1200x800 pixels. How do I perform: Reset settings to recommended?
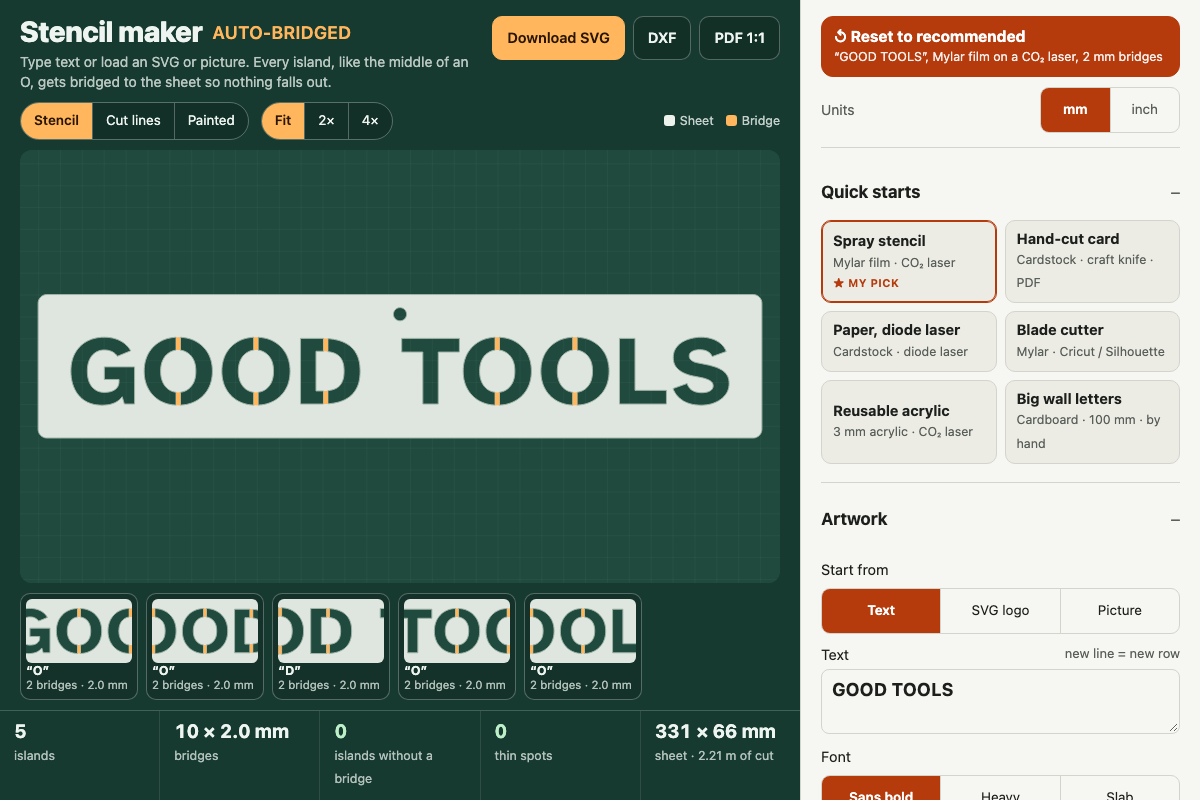(1000, 46)
